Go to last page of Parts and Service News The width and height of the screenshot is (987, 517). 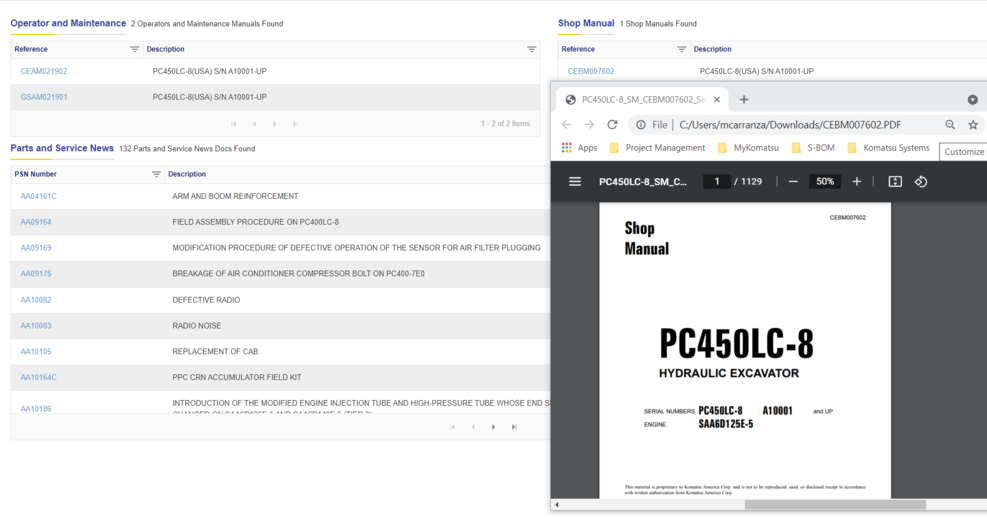pyautogui.click(x=514, y=427)
